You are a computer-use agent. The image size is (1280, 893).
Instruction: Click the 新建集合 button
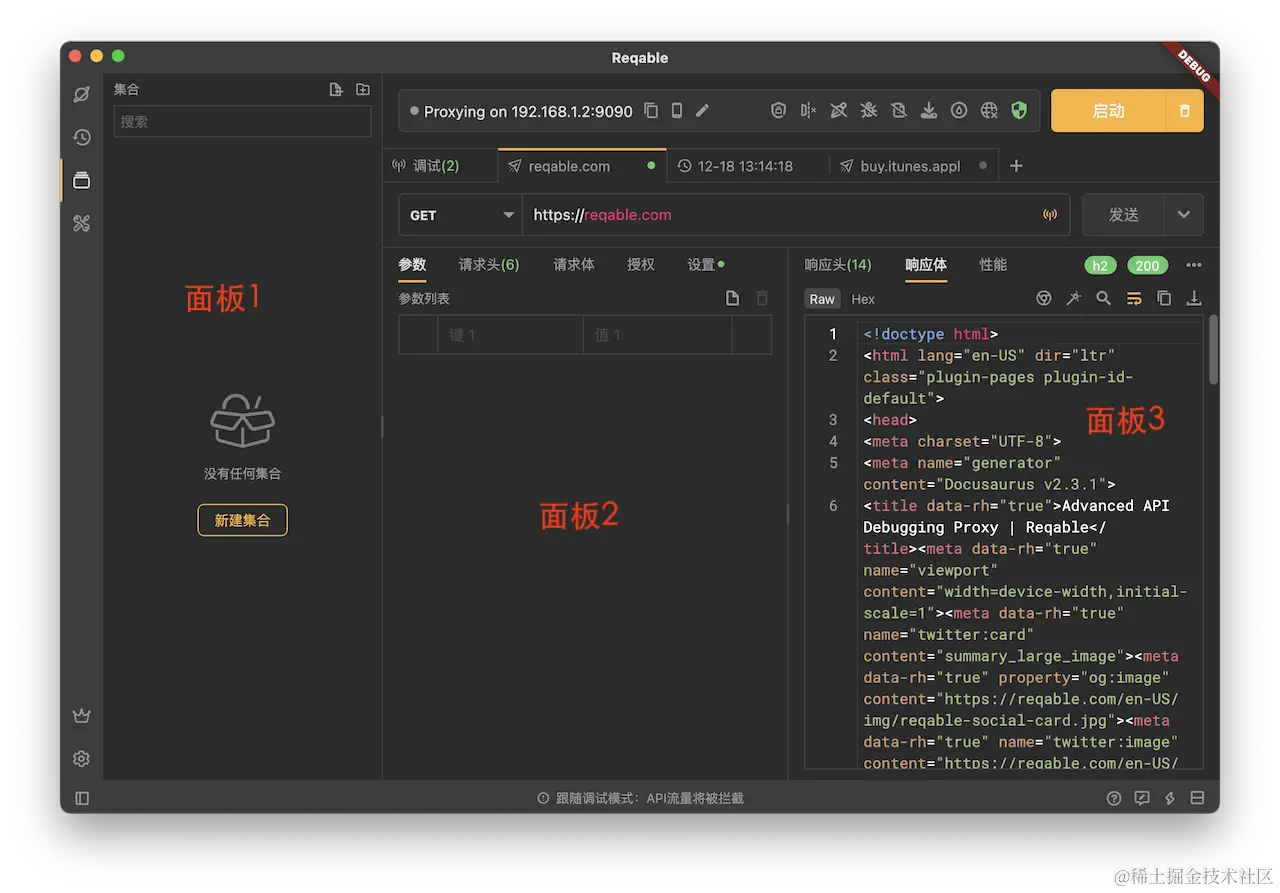[x=242, y=520]
